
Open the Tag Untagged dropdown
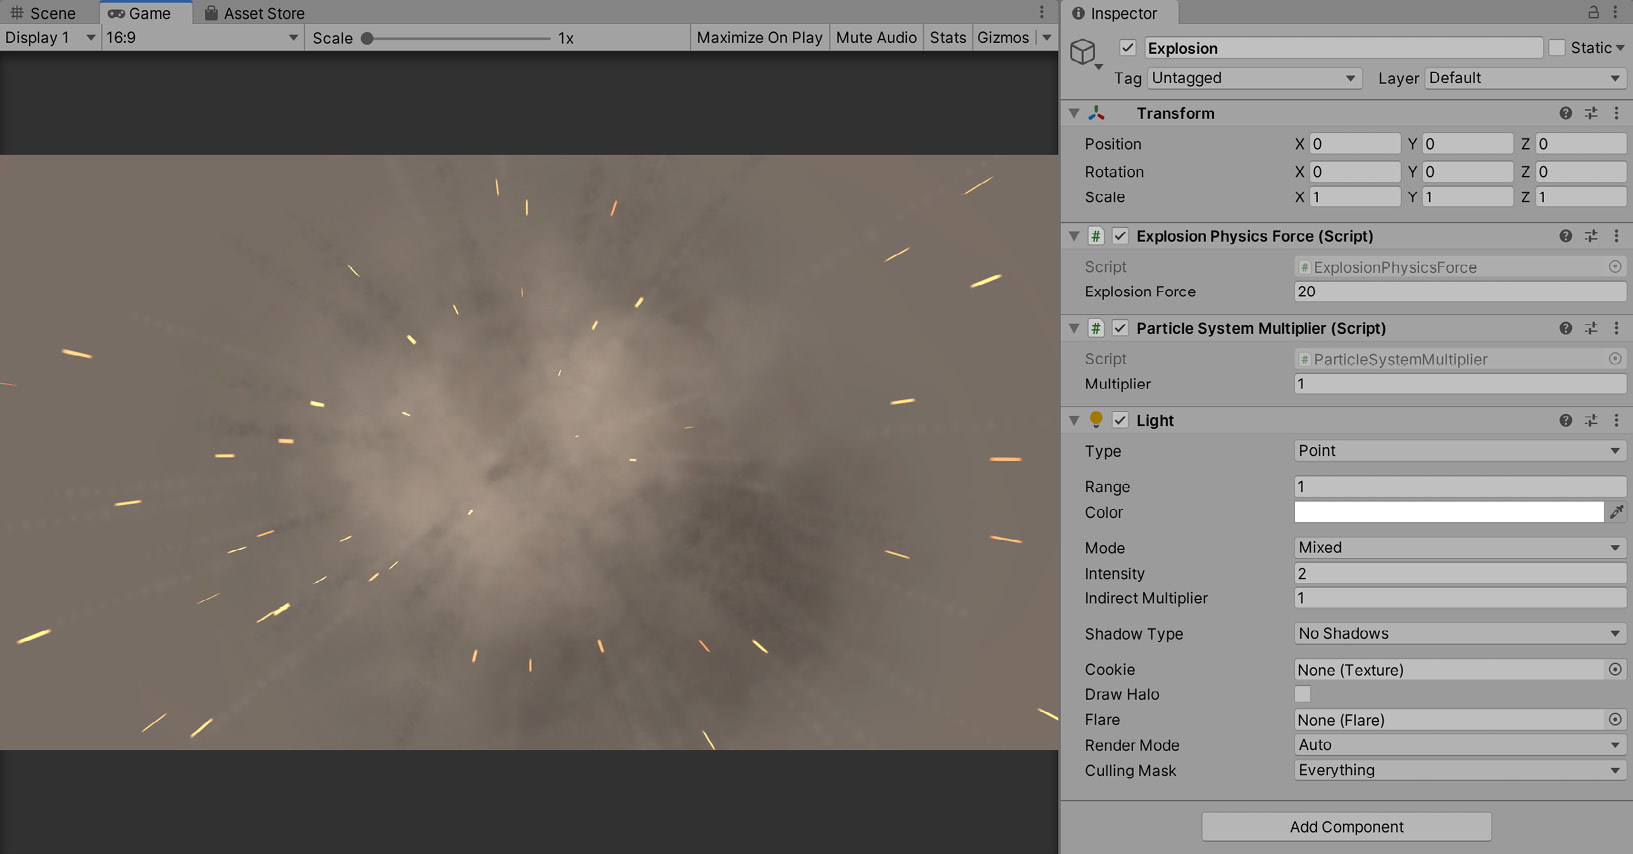coord(1254,78)
